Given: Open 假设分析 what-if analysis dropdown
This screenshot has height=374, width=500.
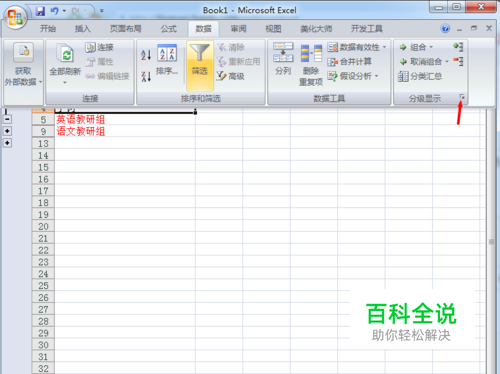Looking at the screenshot, I should [353, 76].
